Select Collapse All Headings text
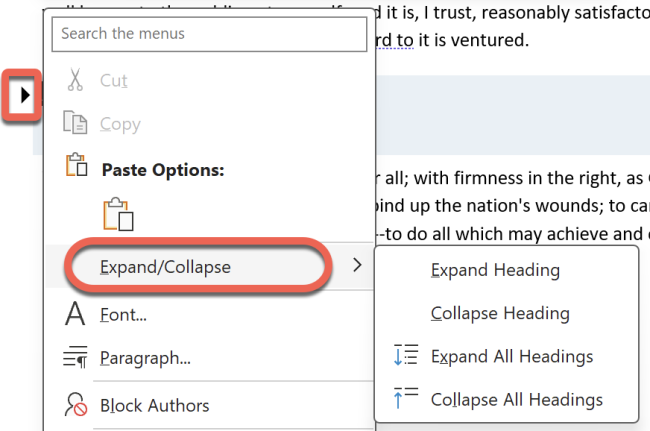650x431 pixels. pyautogui.click(x=517, y=399)
